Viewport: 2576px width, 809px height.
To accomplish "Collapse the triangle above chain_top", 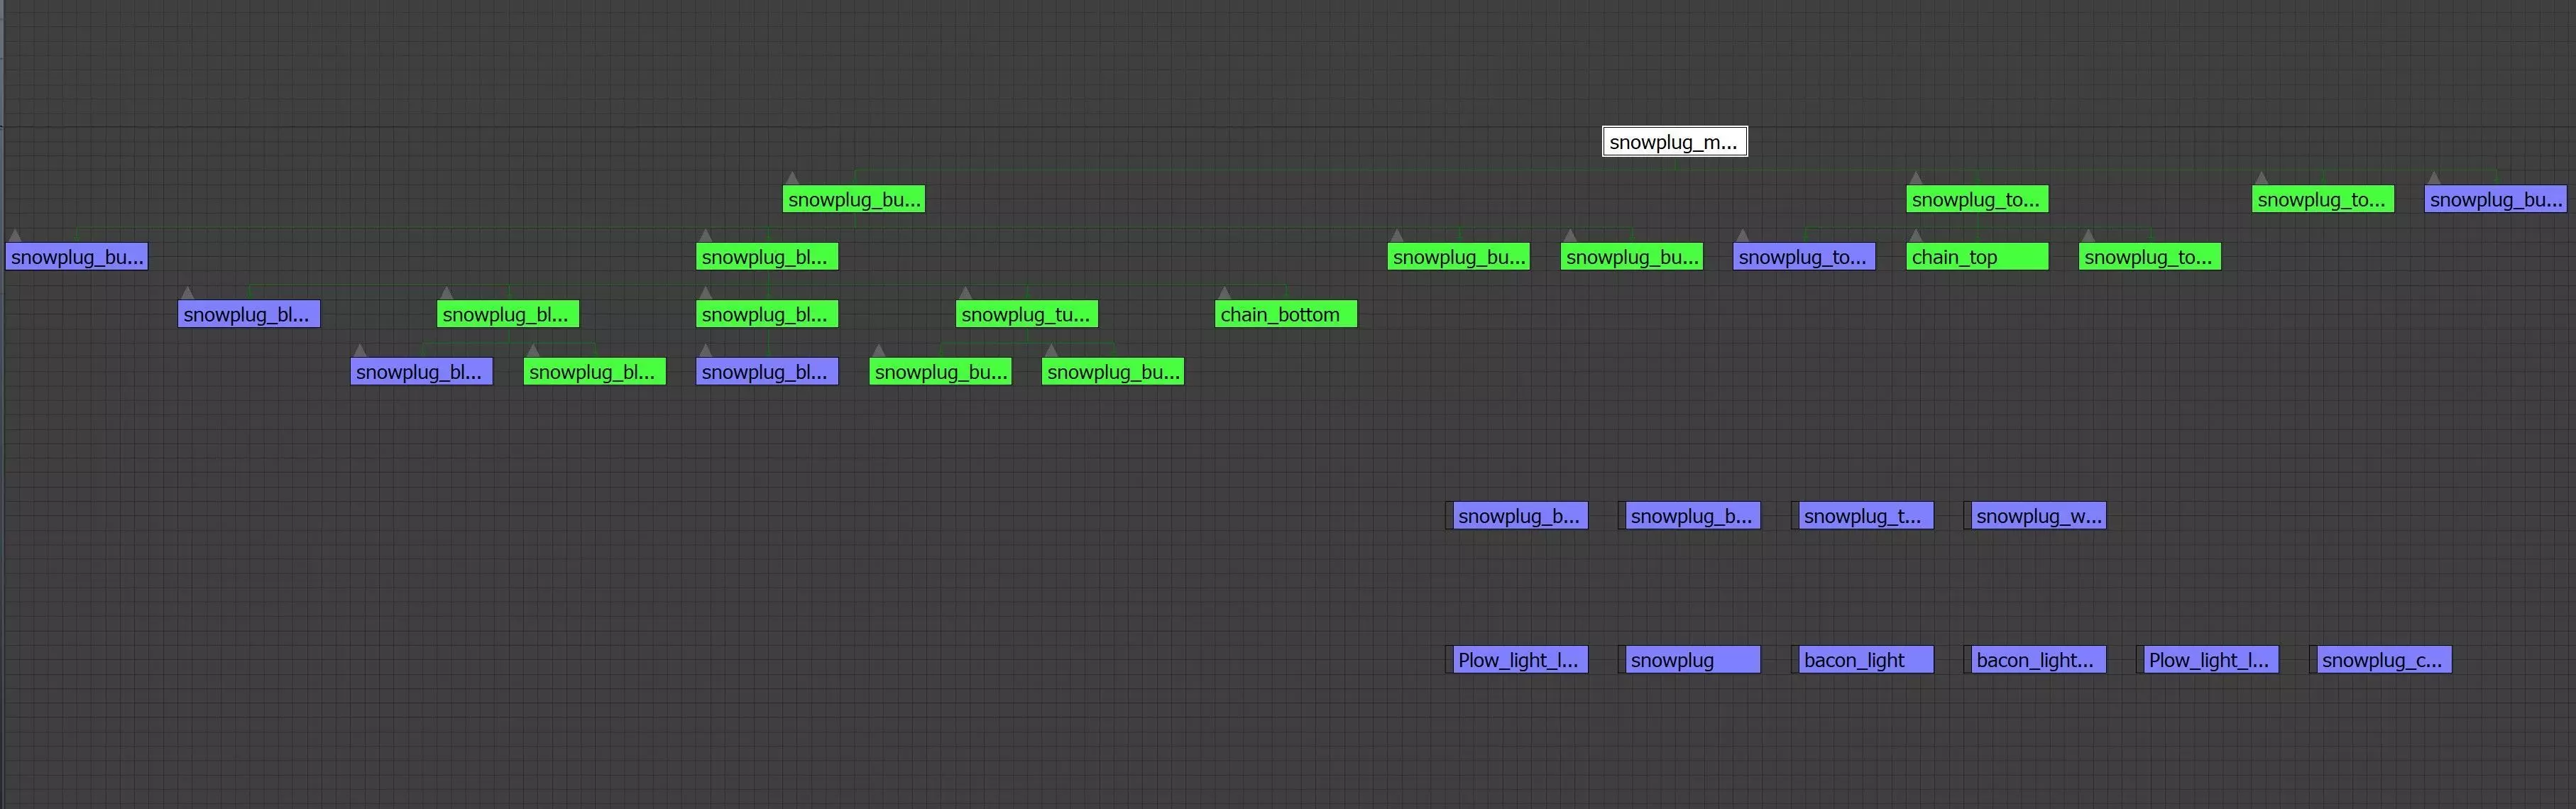I will click(1915, 237).
